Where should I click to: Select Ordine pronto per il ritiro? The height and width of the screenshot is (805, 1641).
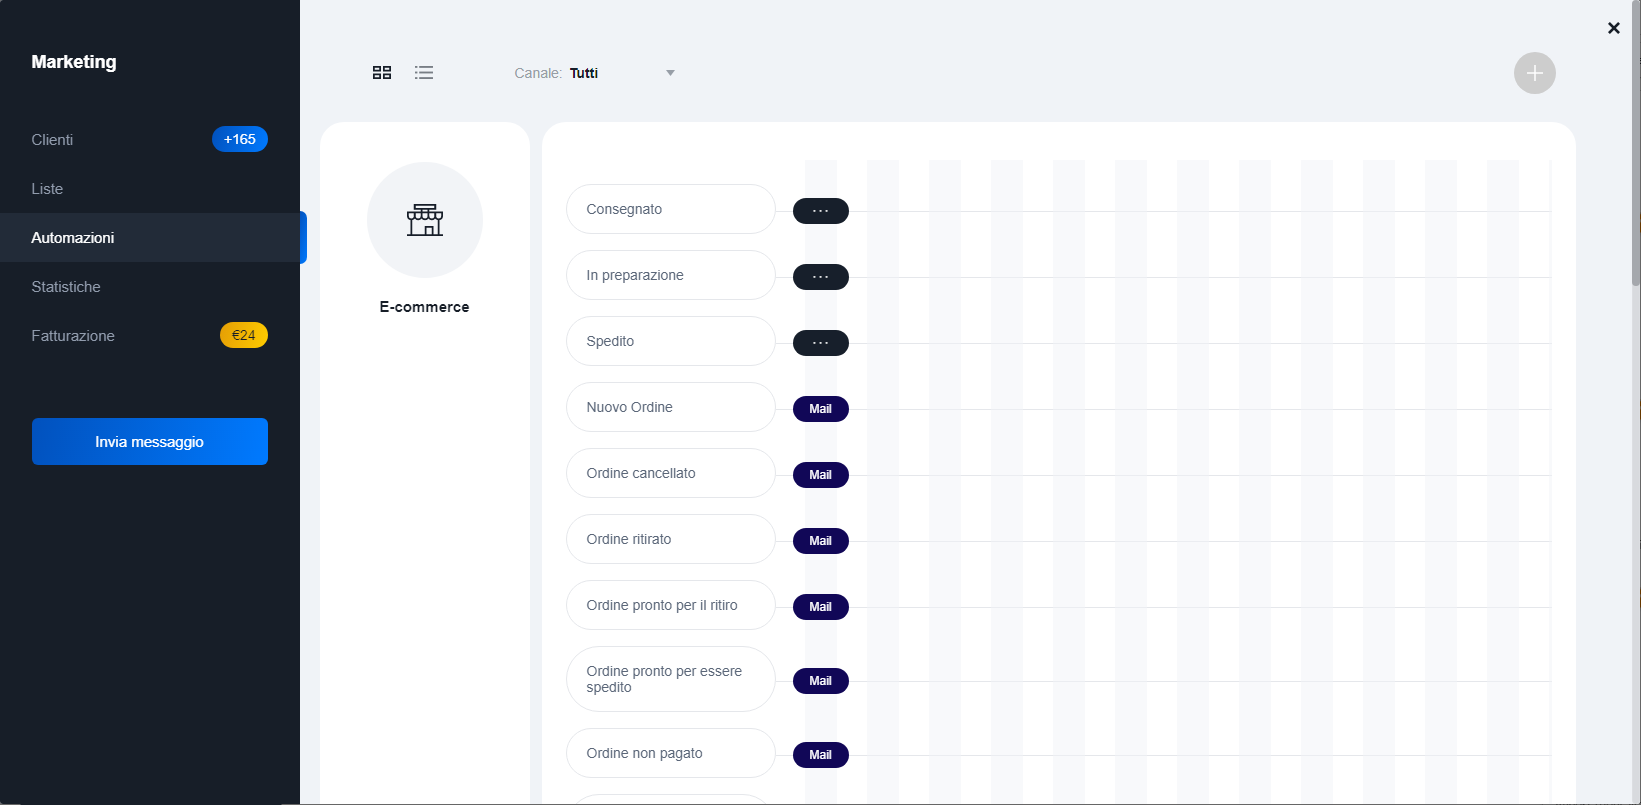coord(670,605)
